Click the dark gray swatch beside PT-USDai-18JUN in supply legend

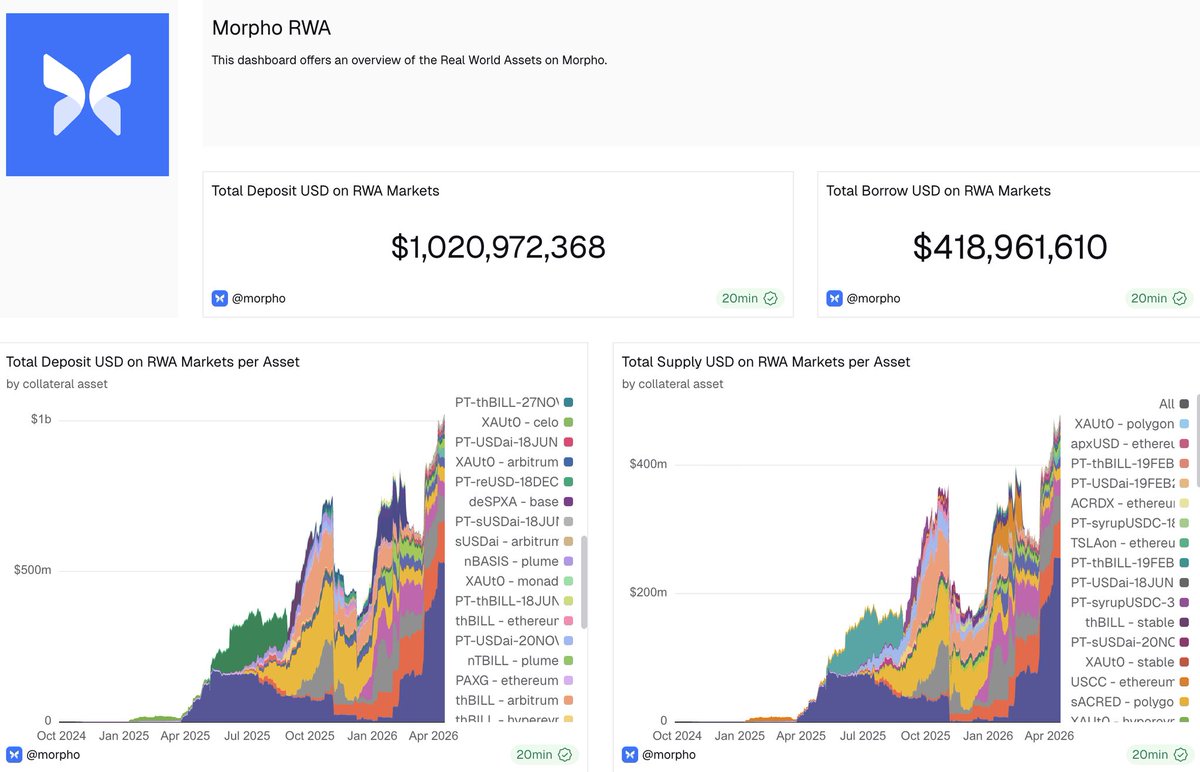(x=1184, y=583)
